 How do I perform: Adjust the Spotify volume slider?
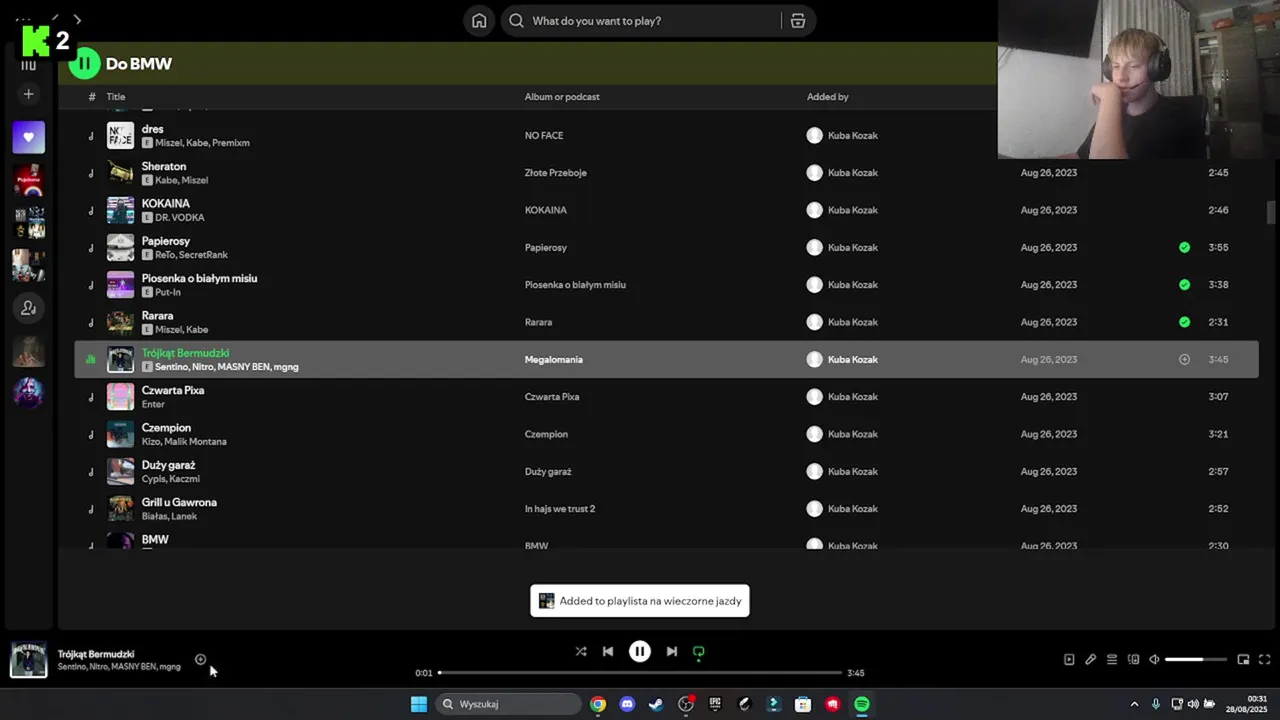click(x=1196, y=660)
